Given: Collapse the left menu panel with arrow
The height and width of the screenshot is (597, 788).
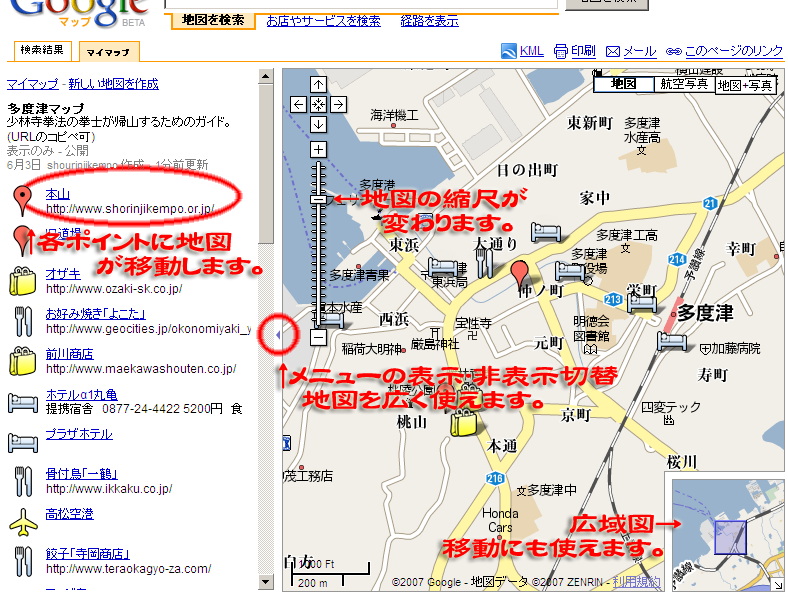Looking at the screenshot, I should click(x=277, y=334).
